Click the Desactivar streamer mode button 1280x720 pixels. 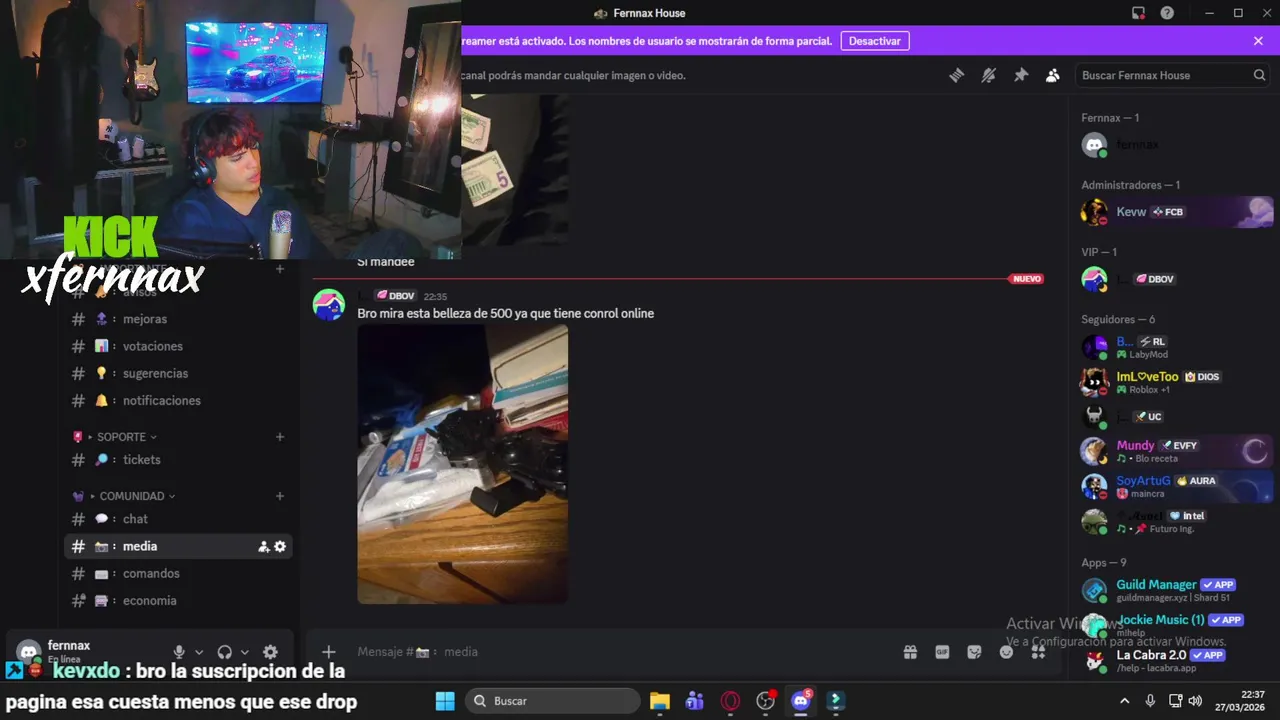pyautogui.click(x=875, y=41)
